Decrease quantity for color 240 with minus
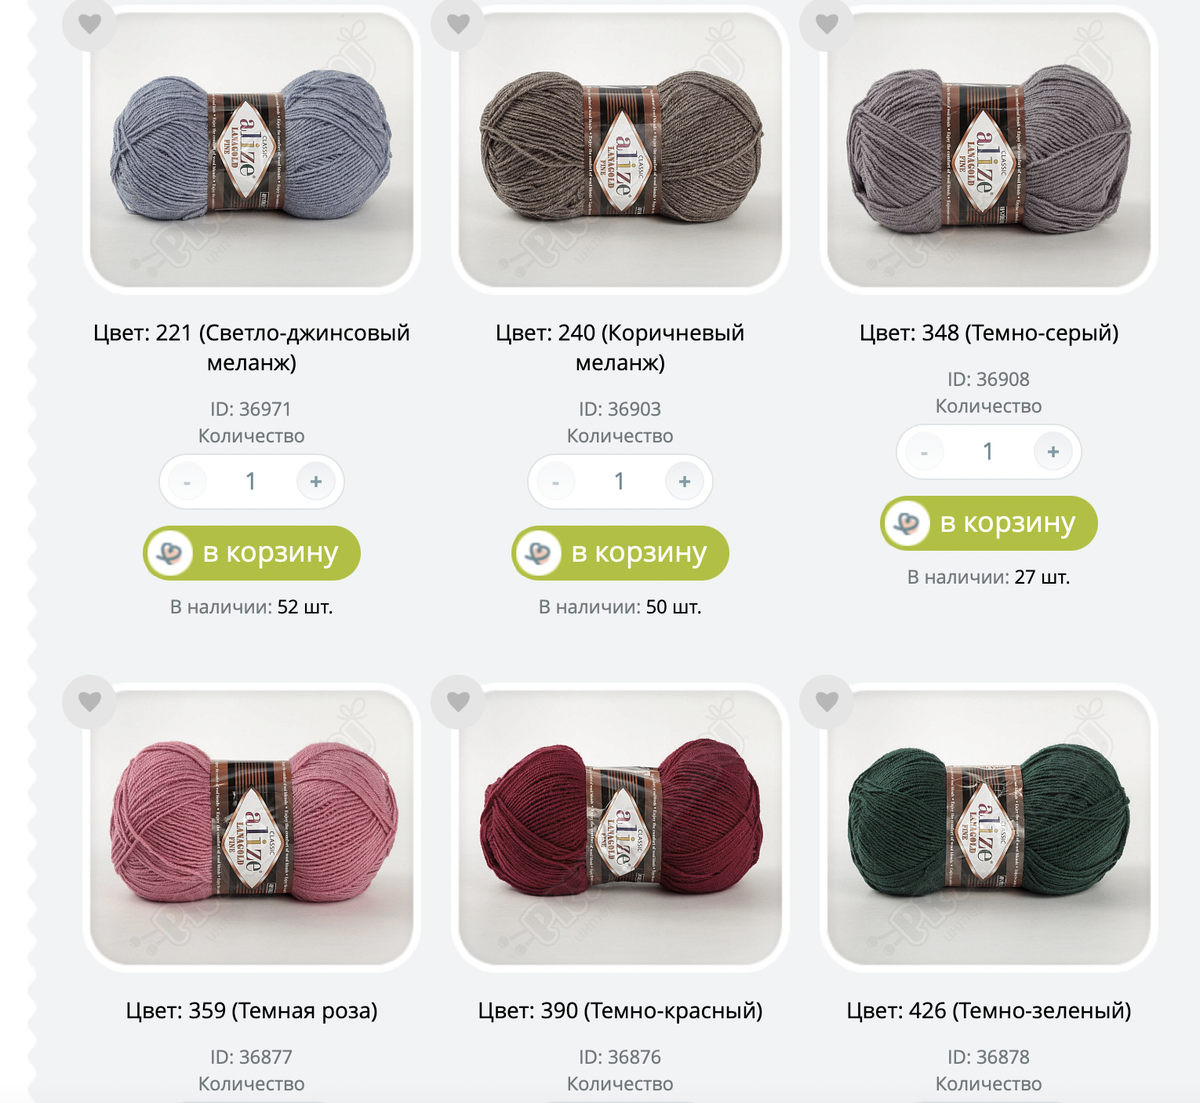This screenshot has height=1103, width=1200. (556, 482)
